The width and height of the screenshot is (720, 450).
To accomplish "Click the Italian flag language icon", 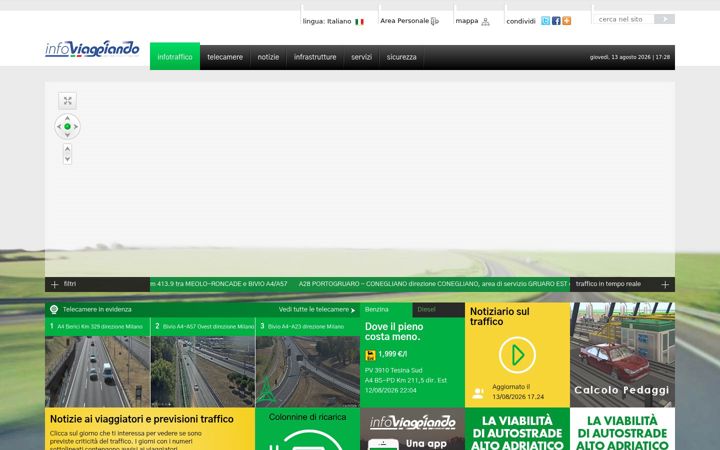I will (x=360, y=22).
